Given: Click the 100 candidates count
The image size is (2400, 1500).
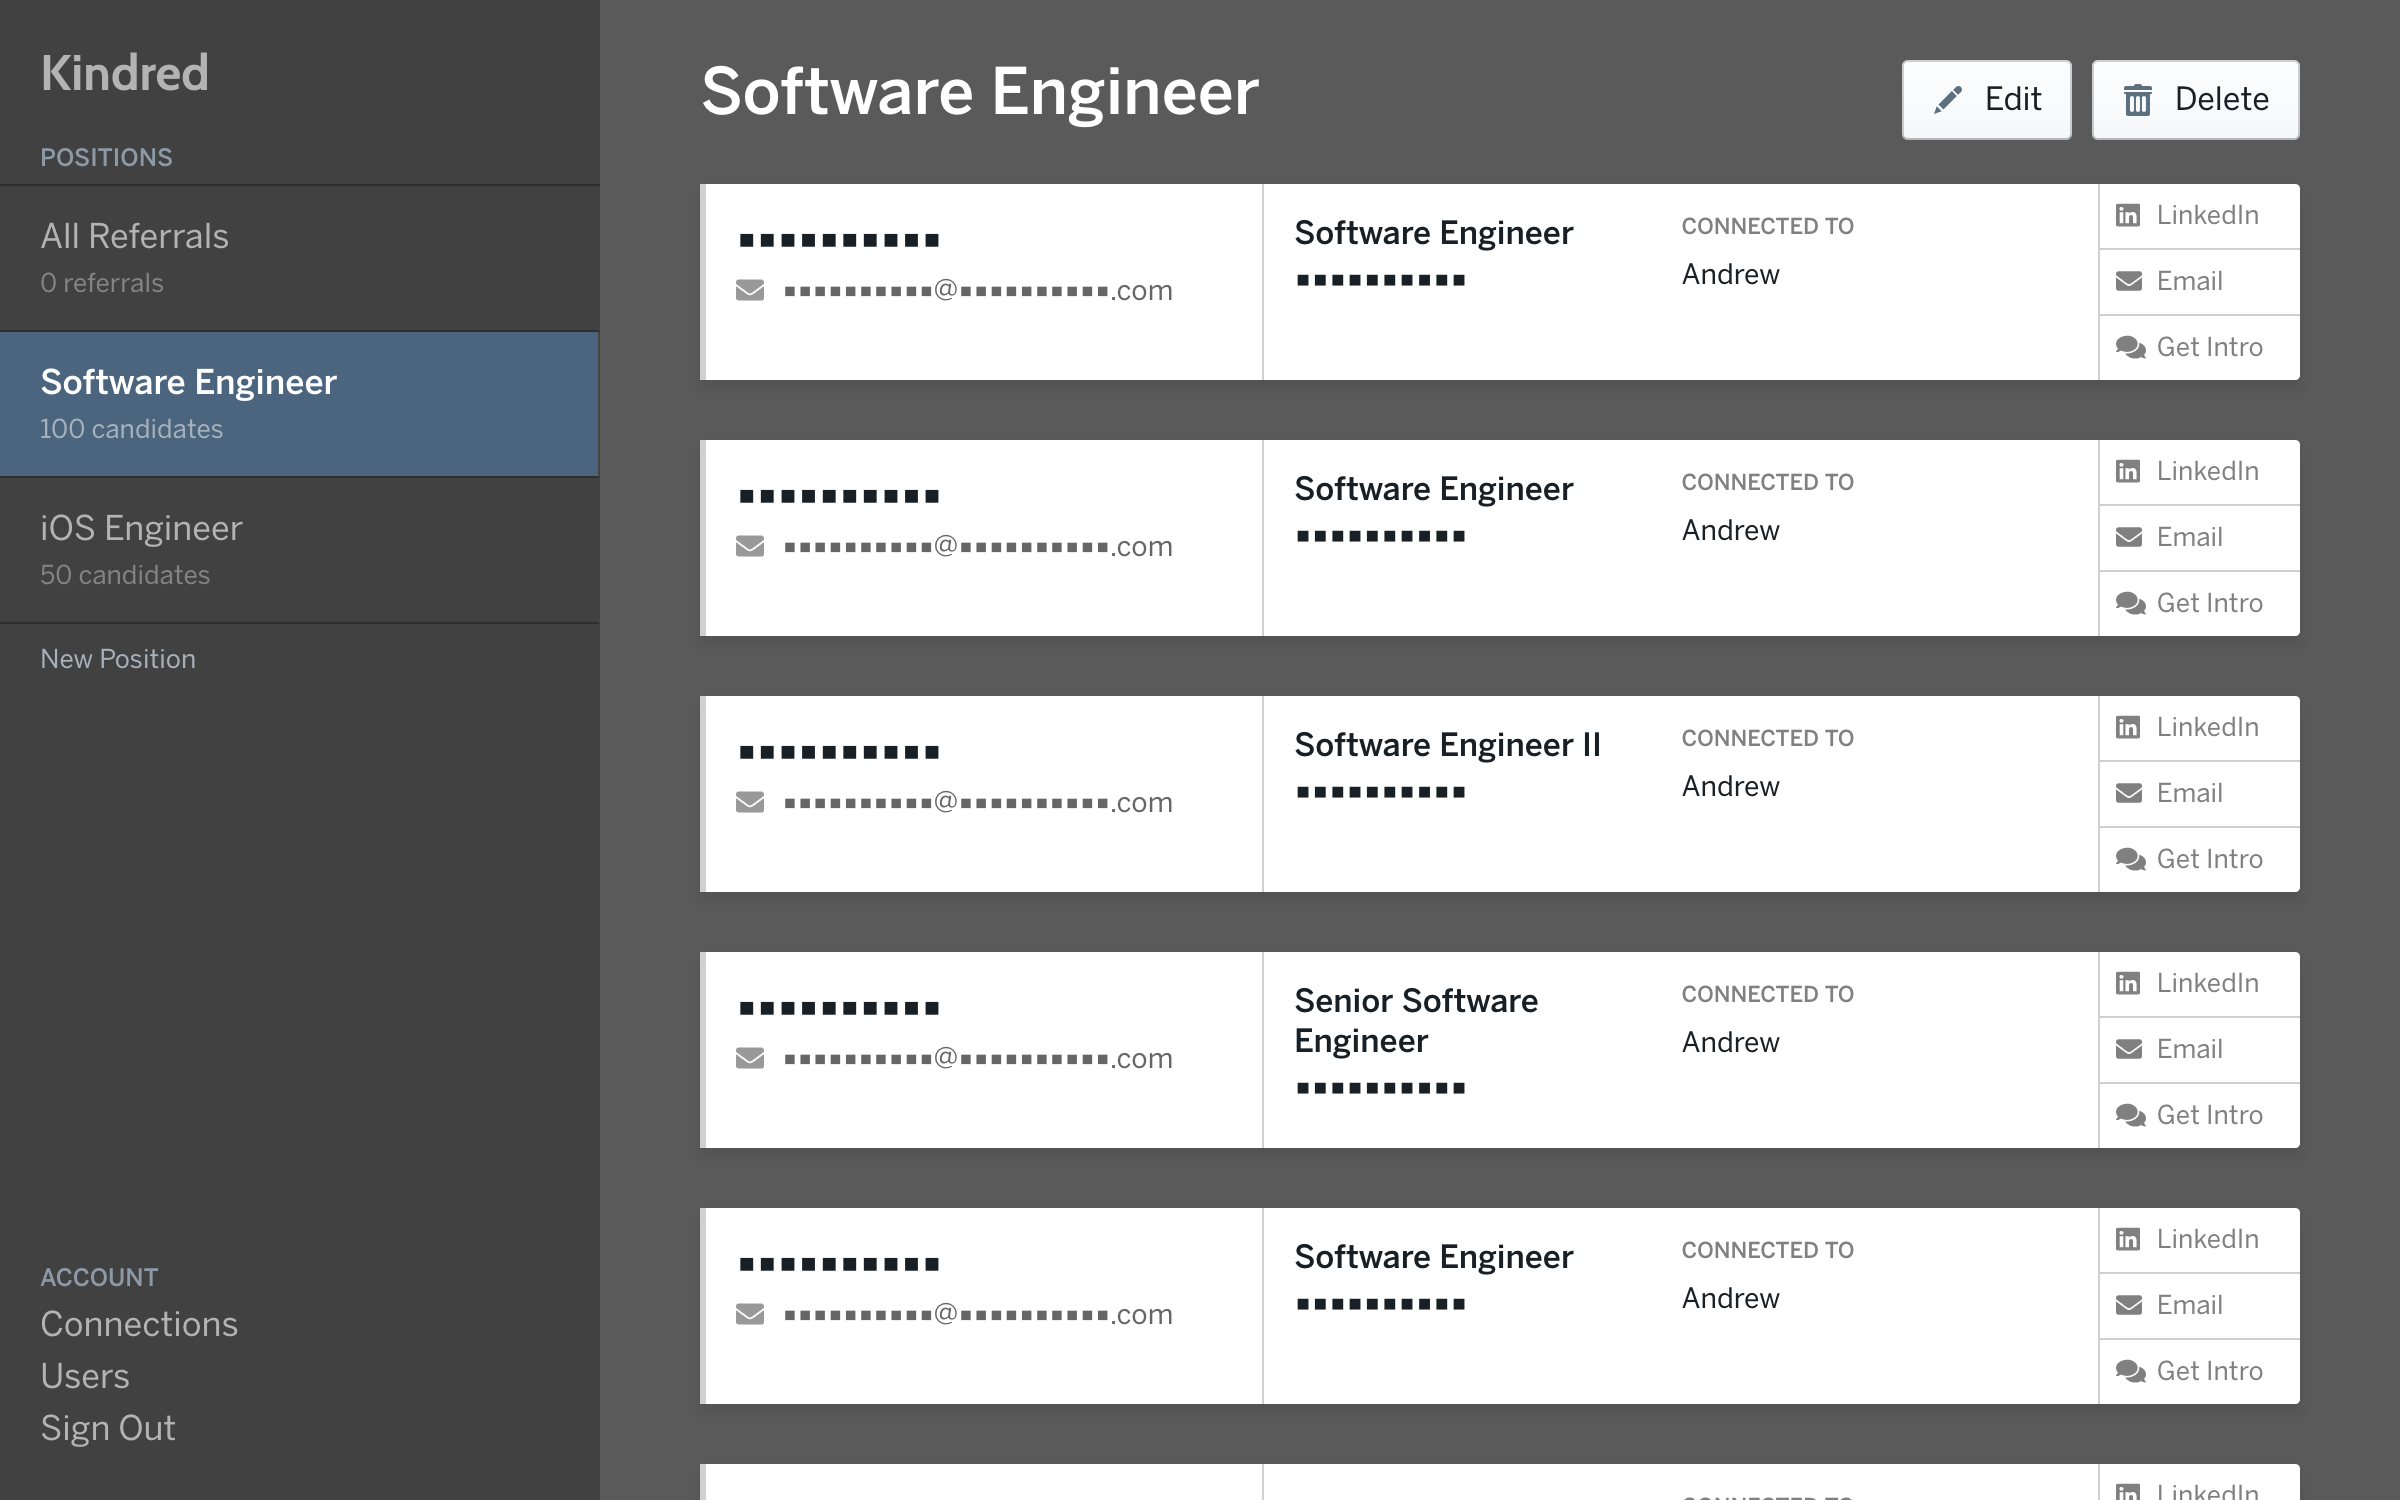Looking at the screenshot, I should tap(131, 429).
